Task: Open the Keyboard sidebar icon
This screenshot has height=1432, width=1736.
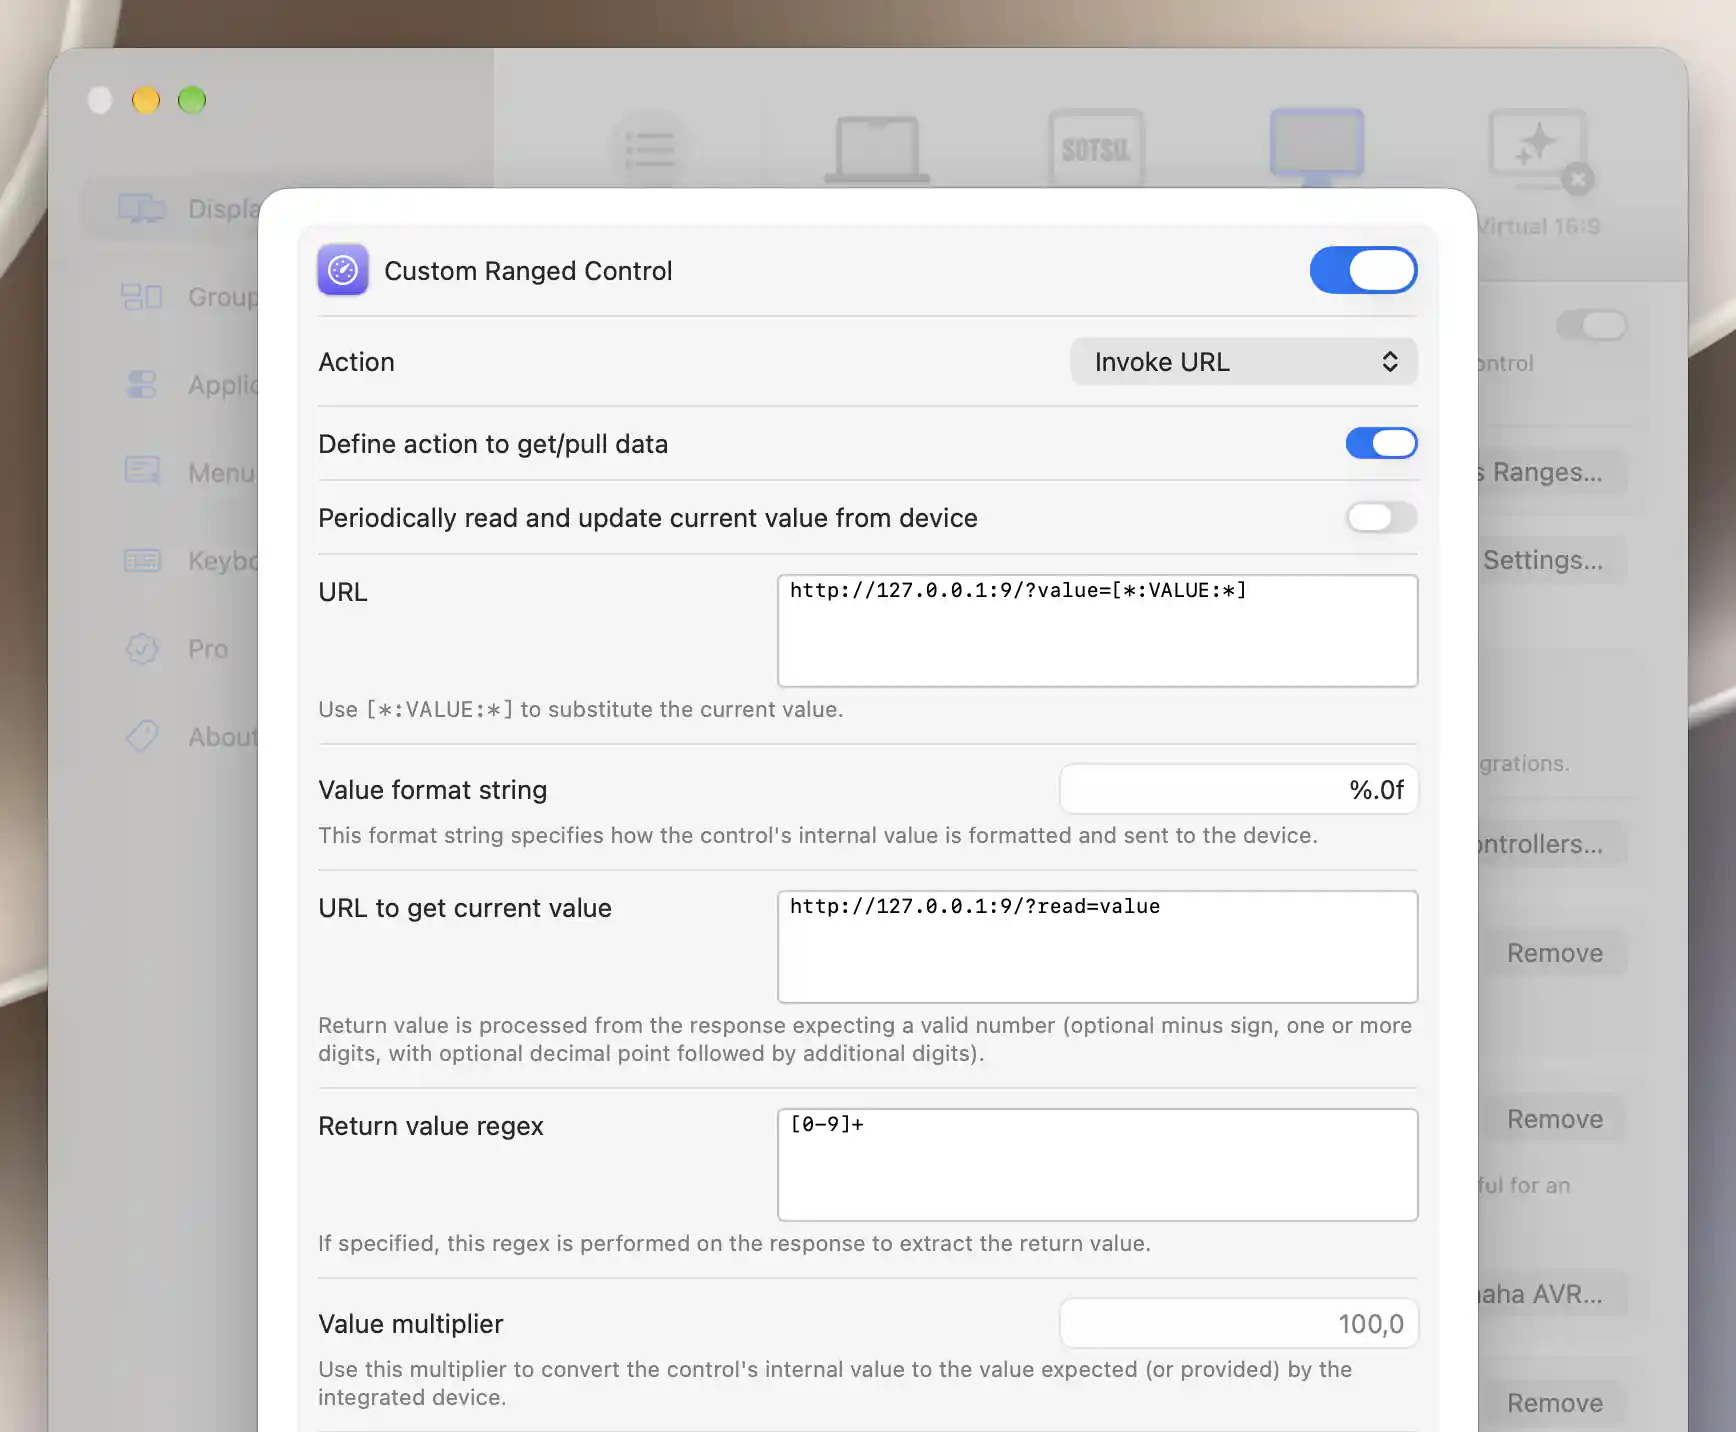Action: [142, 560]
